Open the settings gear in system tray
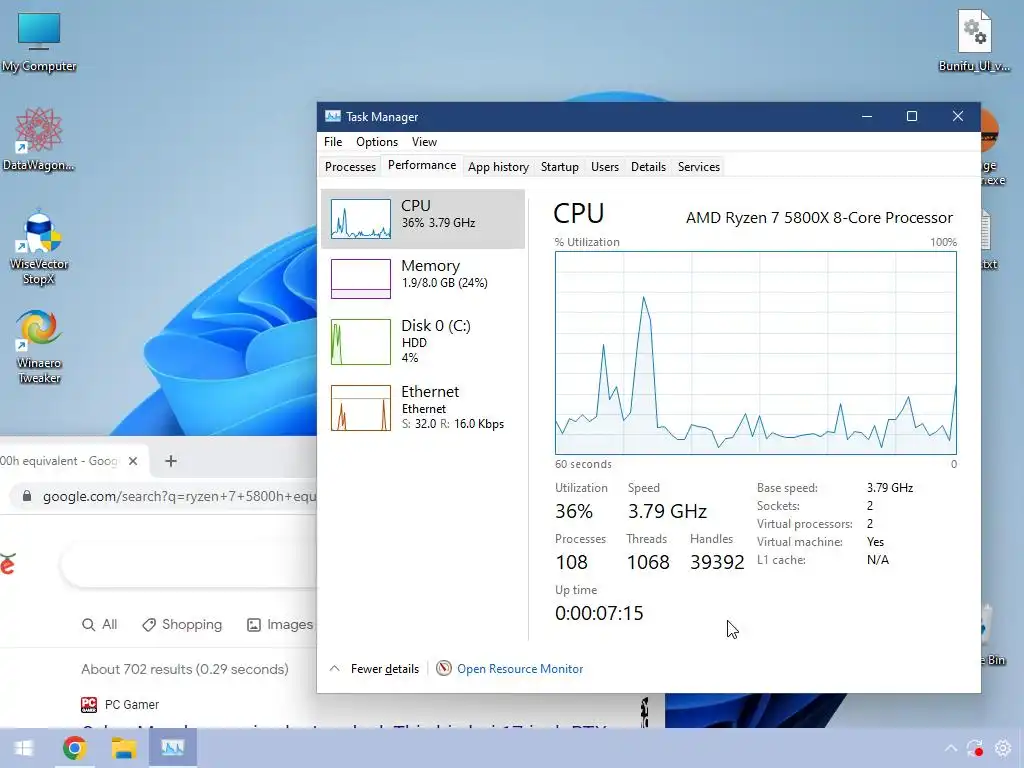Screen dimensions: 1024x768 coord(1002,748)
